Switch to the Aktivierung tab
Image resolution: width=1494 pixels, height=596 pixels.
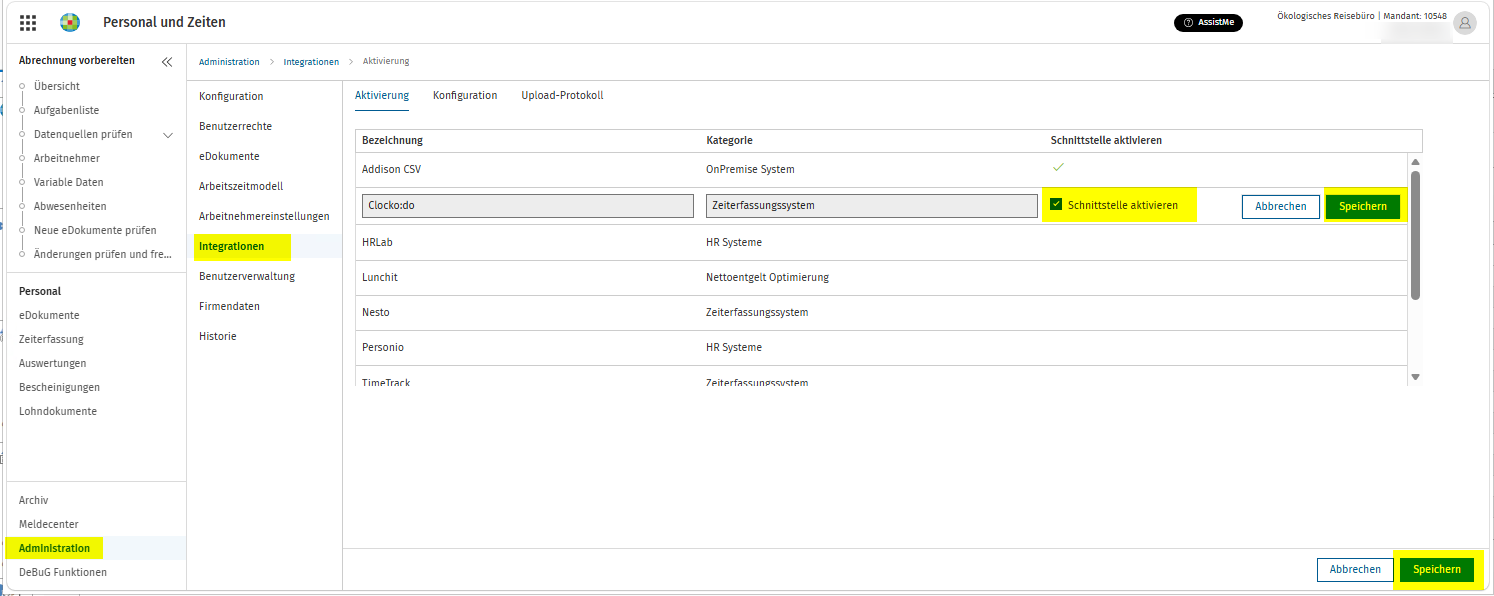tap(382, 95)
